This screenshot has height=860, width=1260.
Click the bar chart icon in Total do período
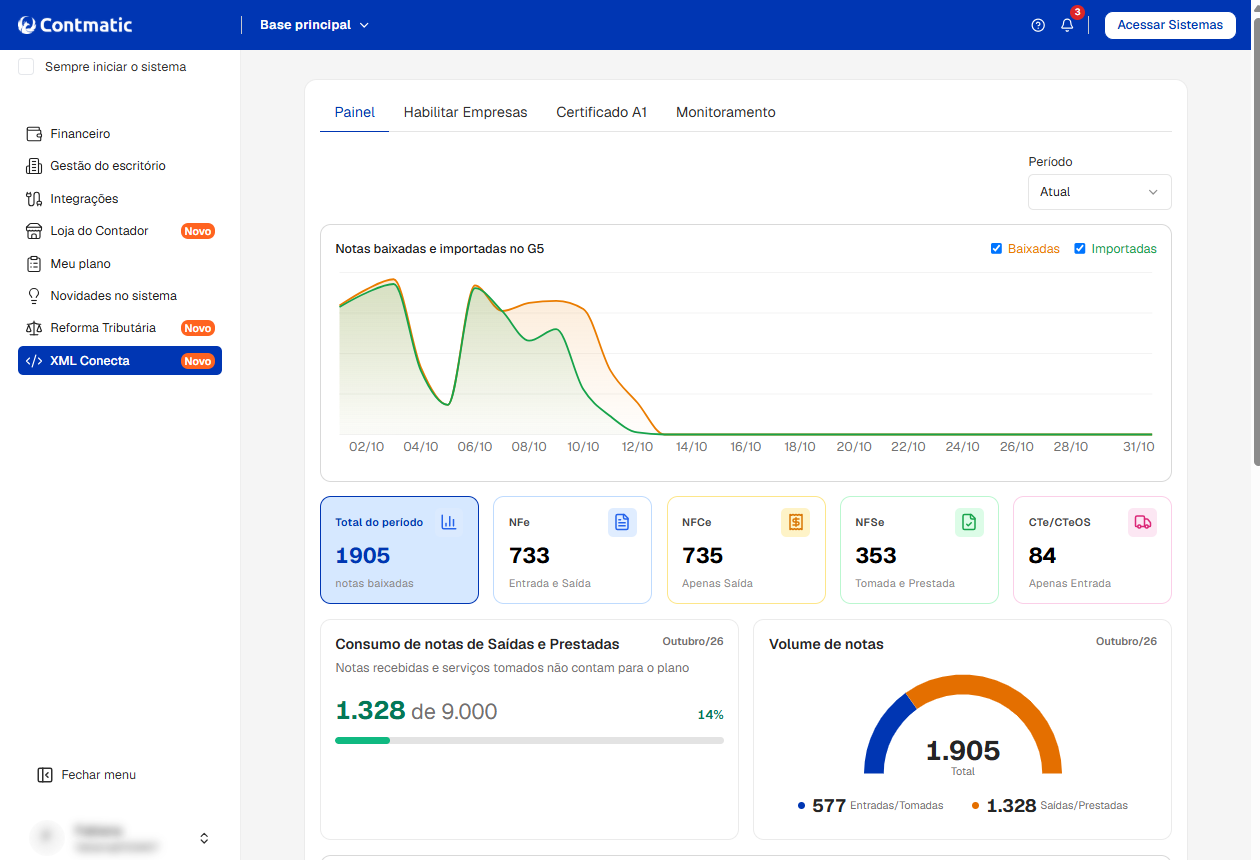[448, 522]
